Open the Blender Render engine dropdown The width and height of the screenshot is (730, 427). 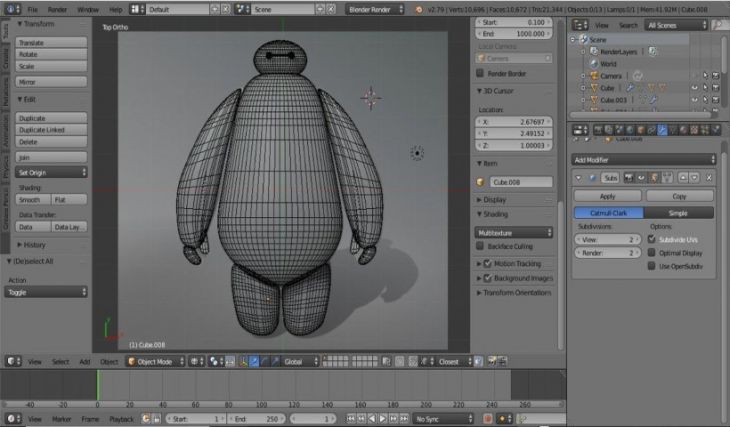[x=375, y=9]
